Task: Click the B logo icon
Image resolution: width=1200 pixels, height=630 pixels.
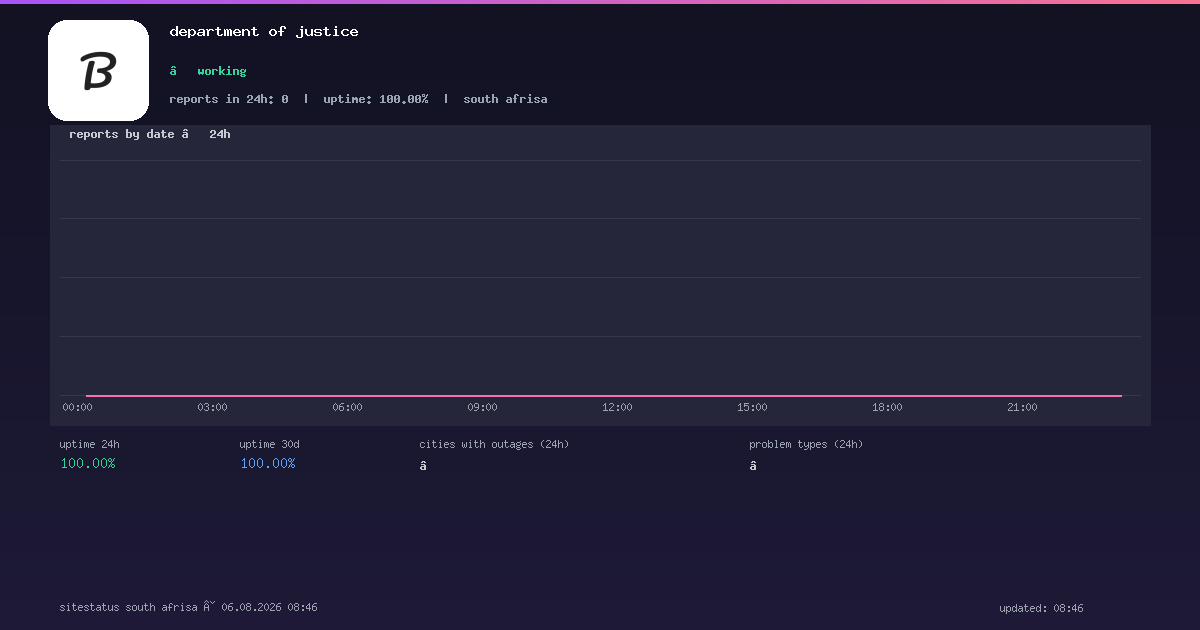Action: coord(98,71)
